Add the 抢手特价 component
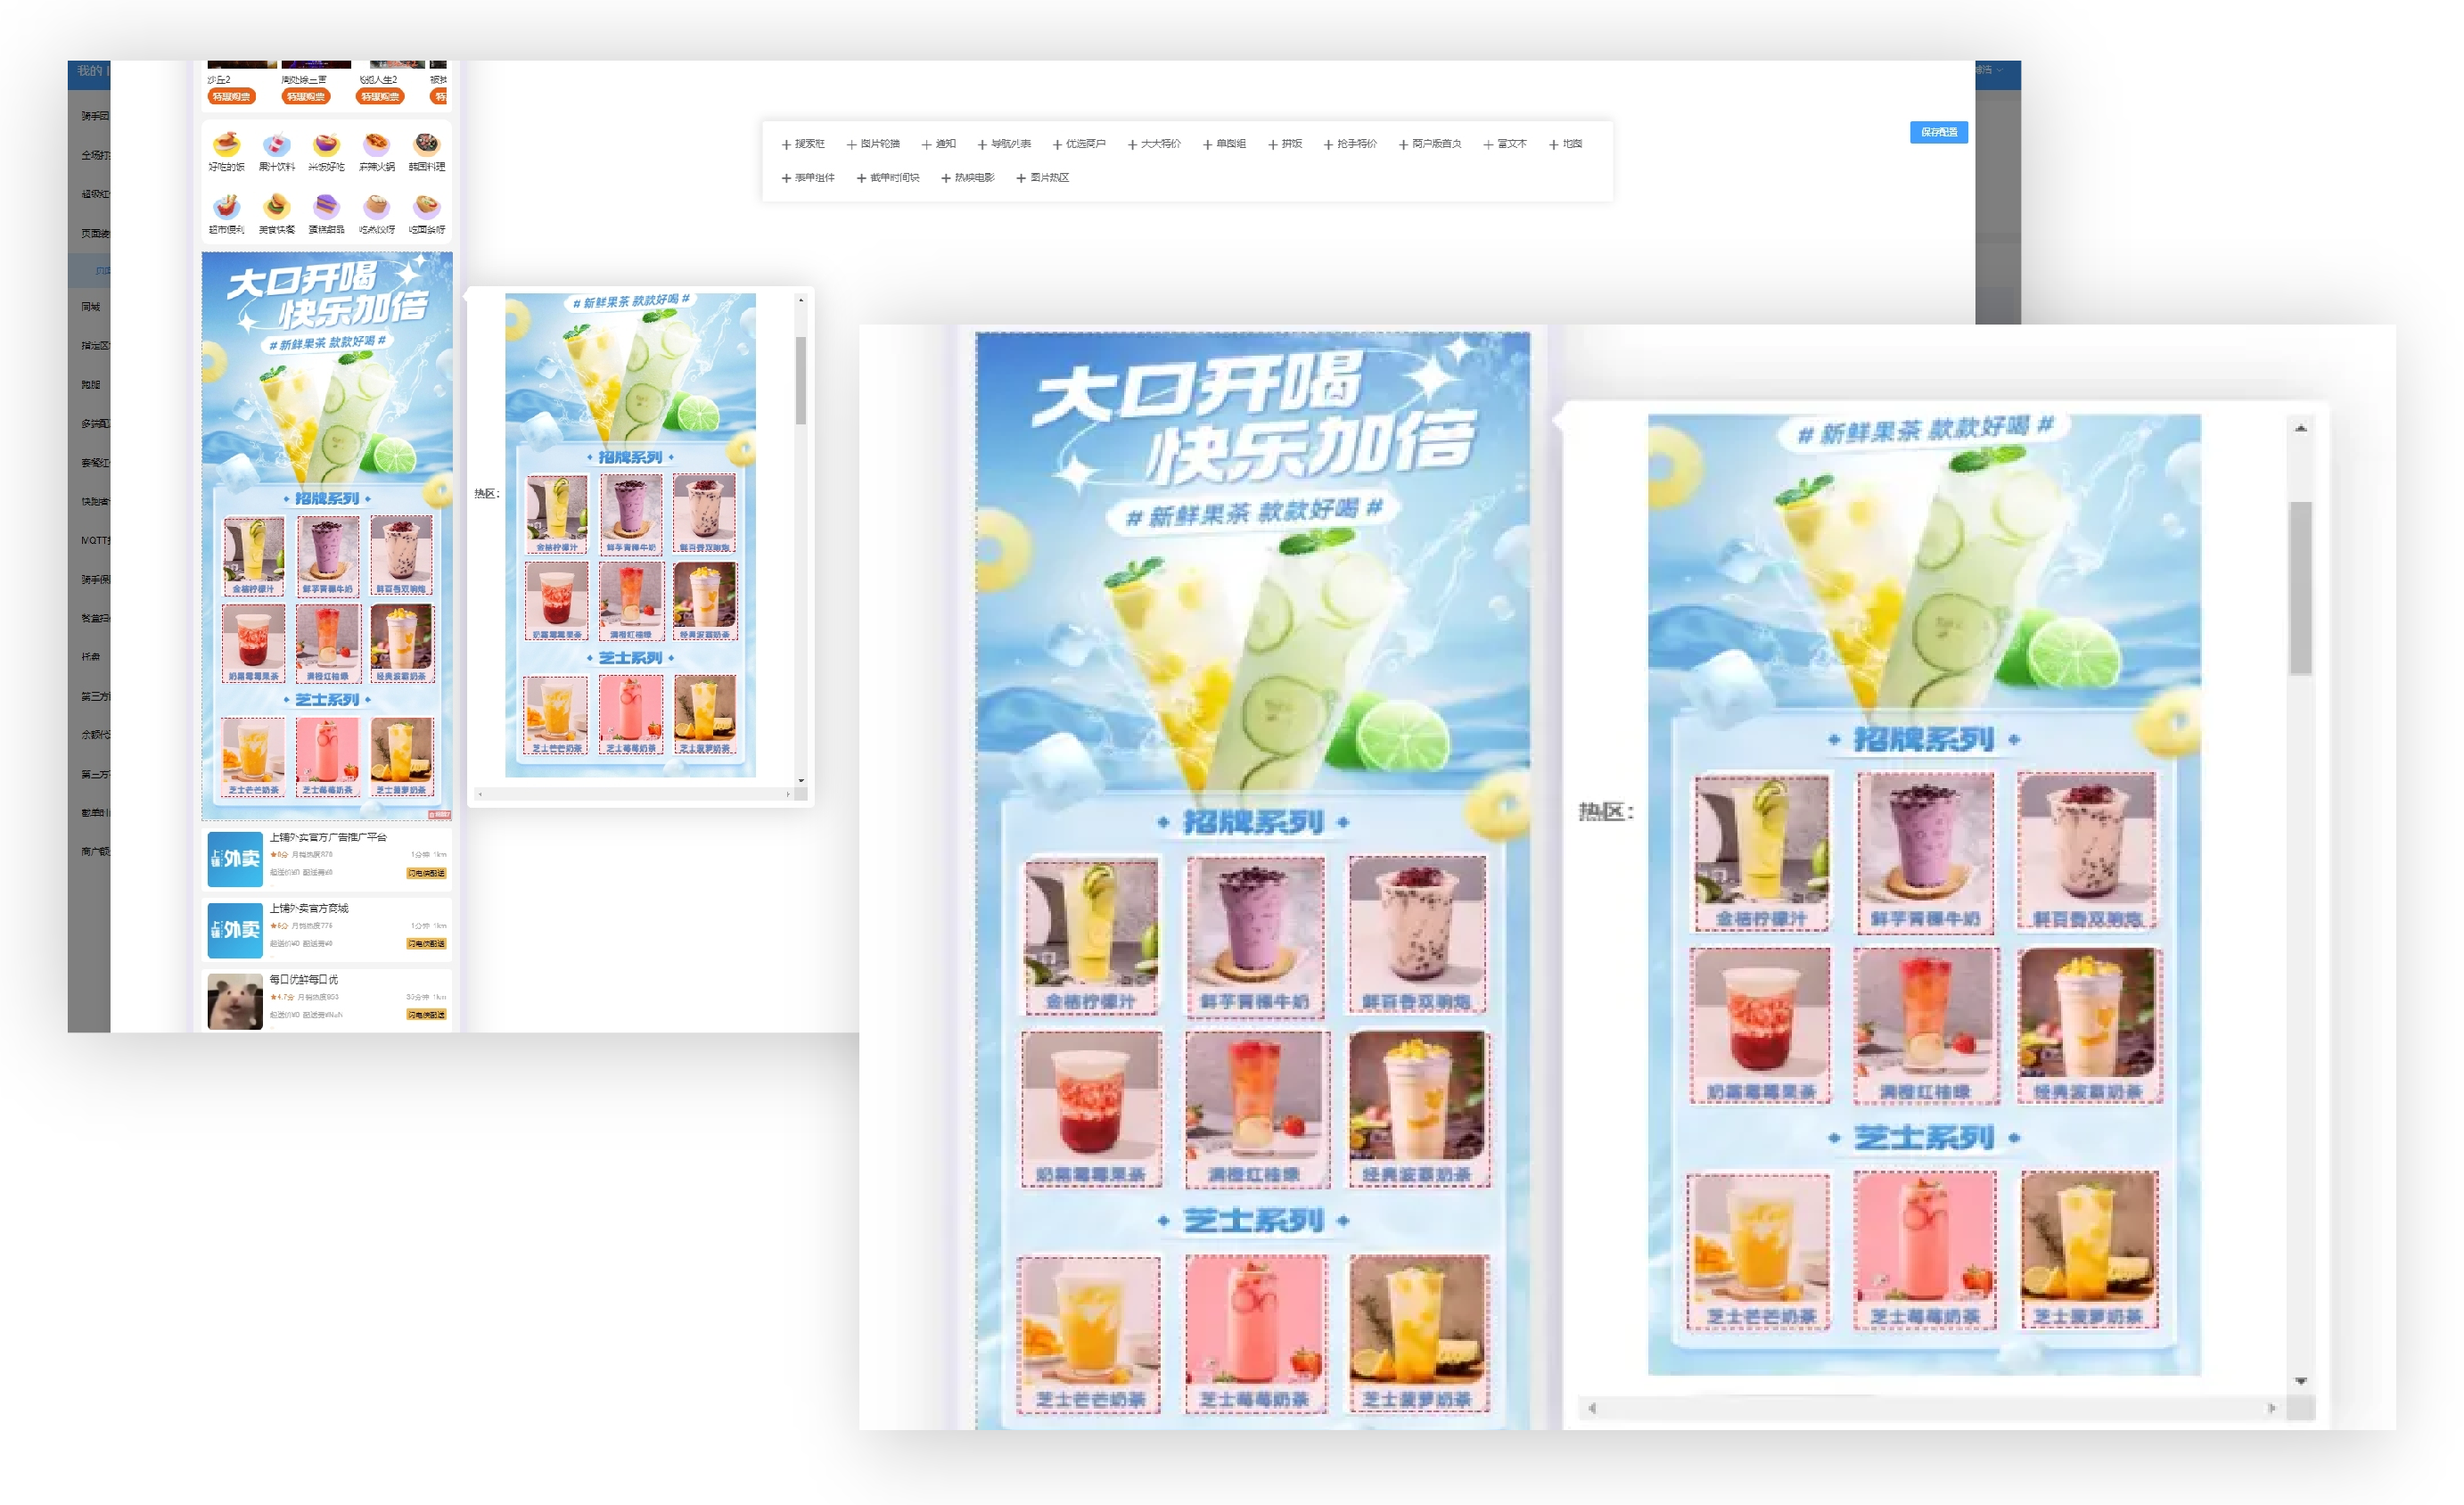The image size is (2464, 1505). click(x=1350, y=144)
